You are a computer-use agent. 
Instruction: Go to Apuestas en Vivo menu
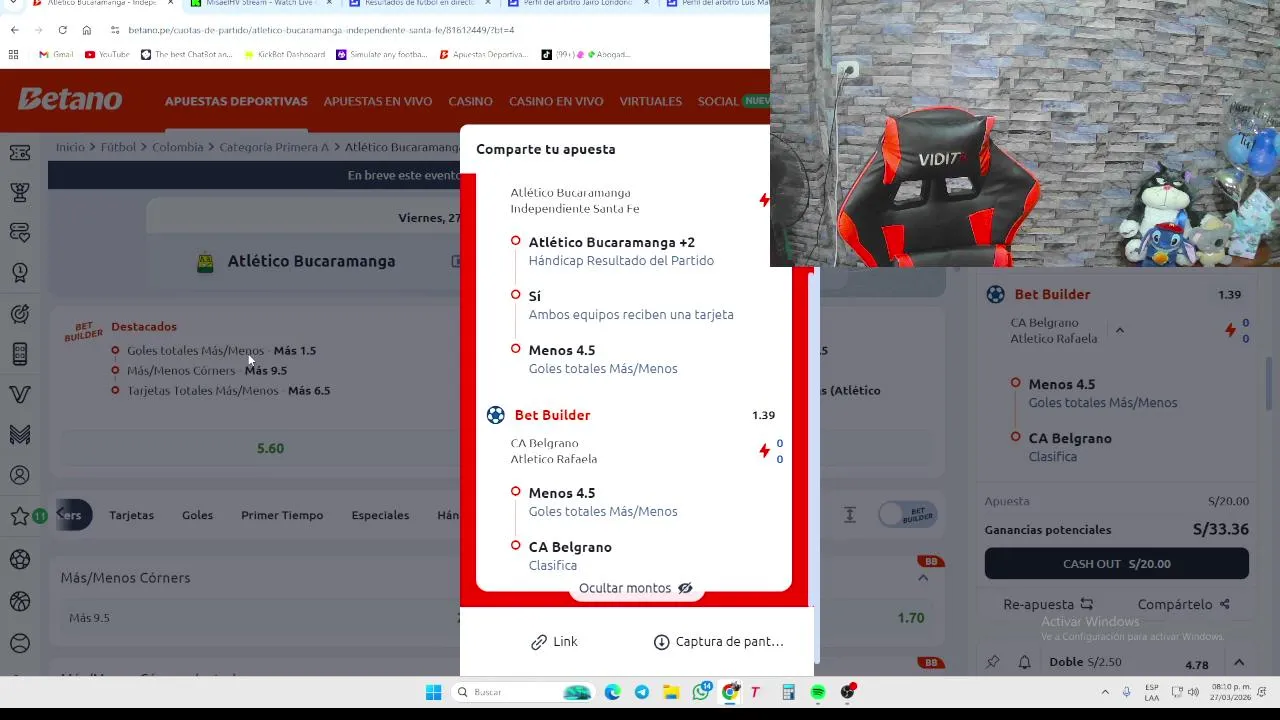click(x=378, y=101)
